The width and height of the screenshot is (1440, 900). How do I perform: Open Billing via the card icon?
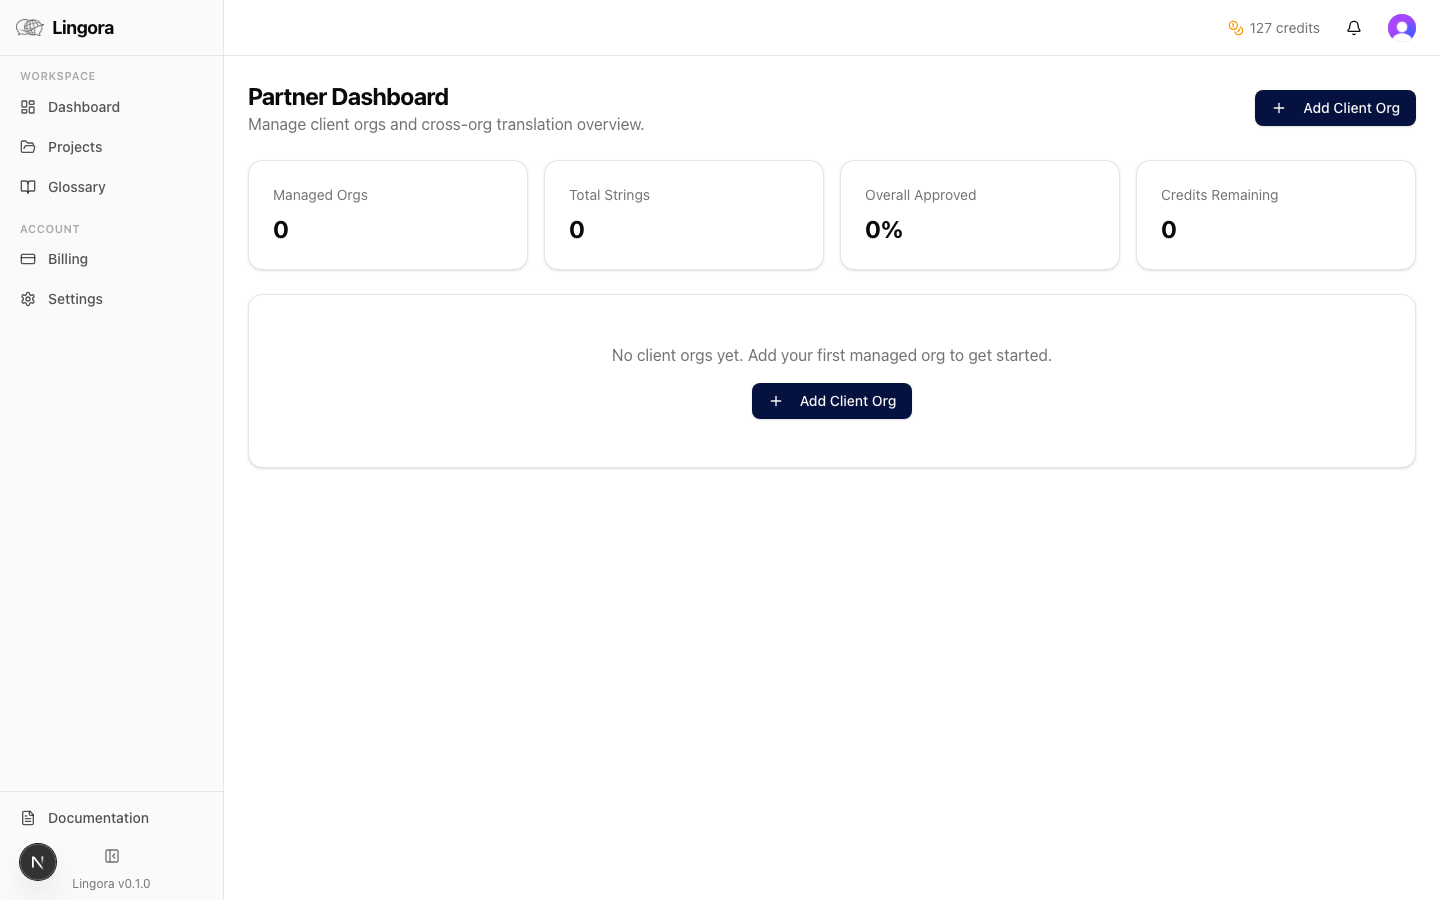(28, 258)
